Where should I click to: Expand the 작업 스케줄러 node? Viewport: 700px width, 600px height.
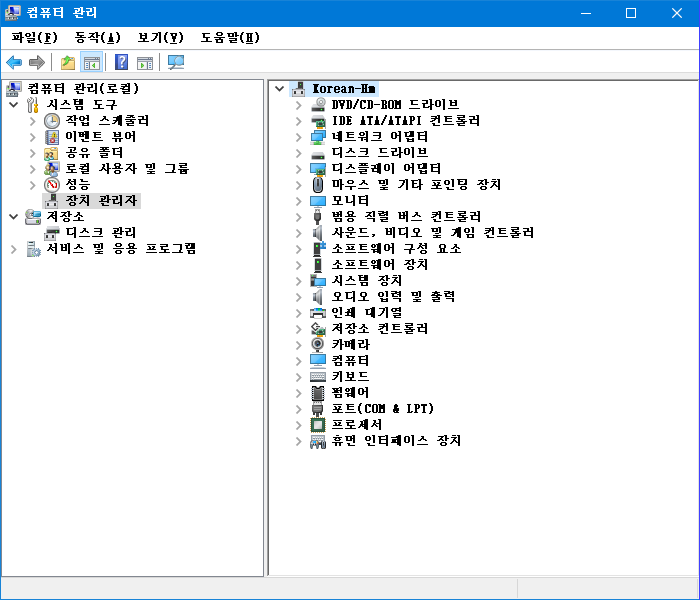point(33,121)
